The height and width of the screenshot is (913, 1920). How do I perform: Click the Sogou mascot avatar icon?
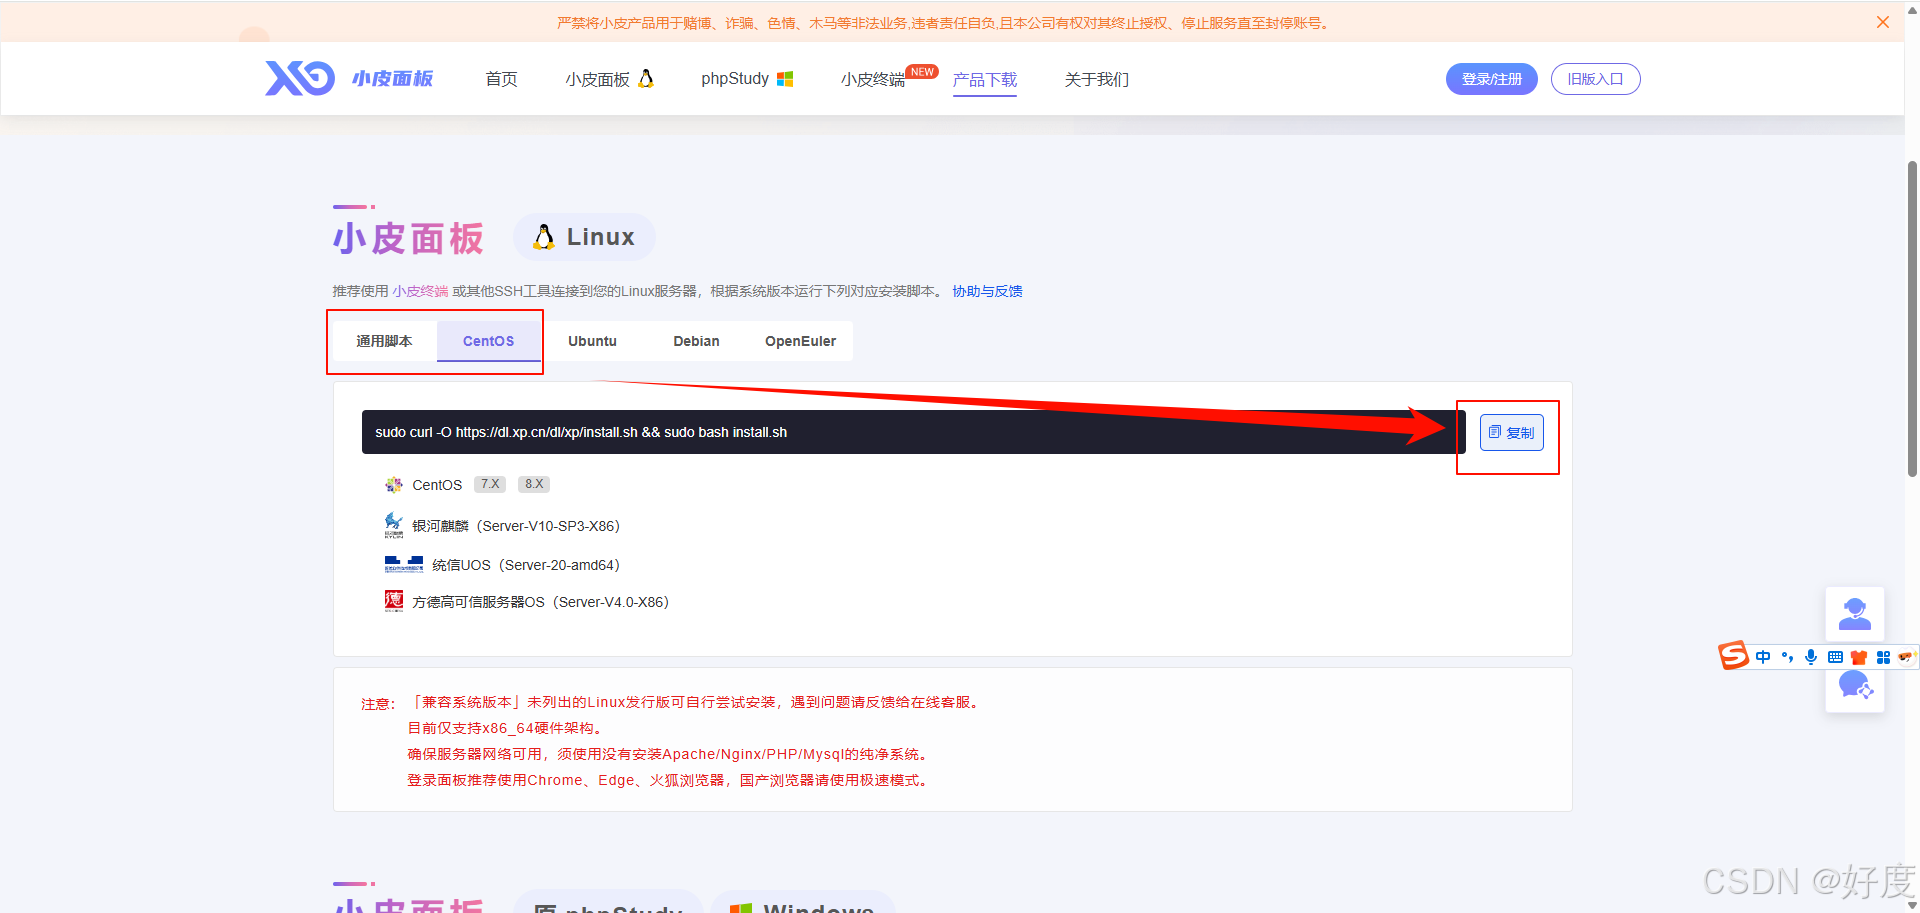click(1905, 657)
